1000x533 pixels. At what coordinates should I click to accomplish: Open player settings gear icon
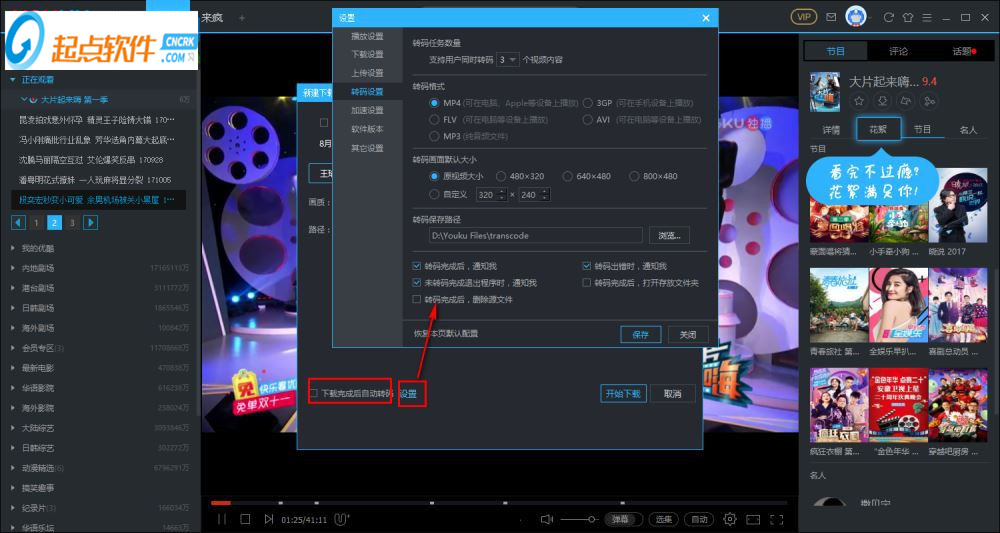730,519
